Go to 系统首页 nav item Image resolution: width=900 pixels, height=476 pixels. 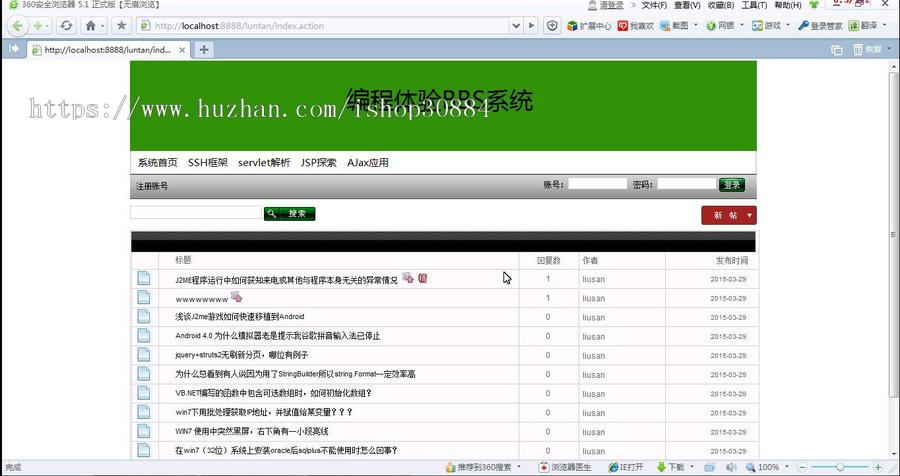point(157,162)
